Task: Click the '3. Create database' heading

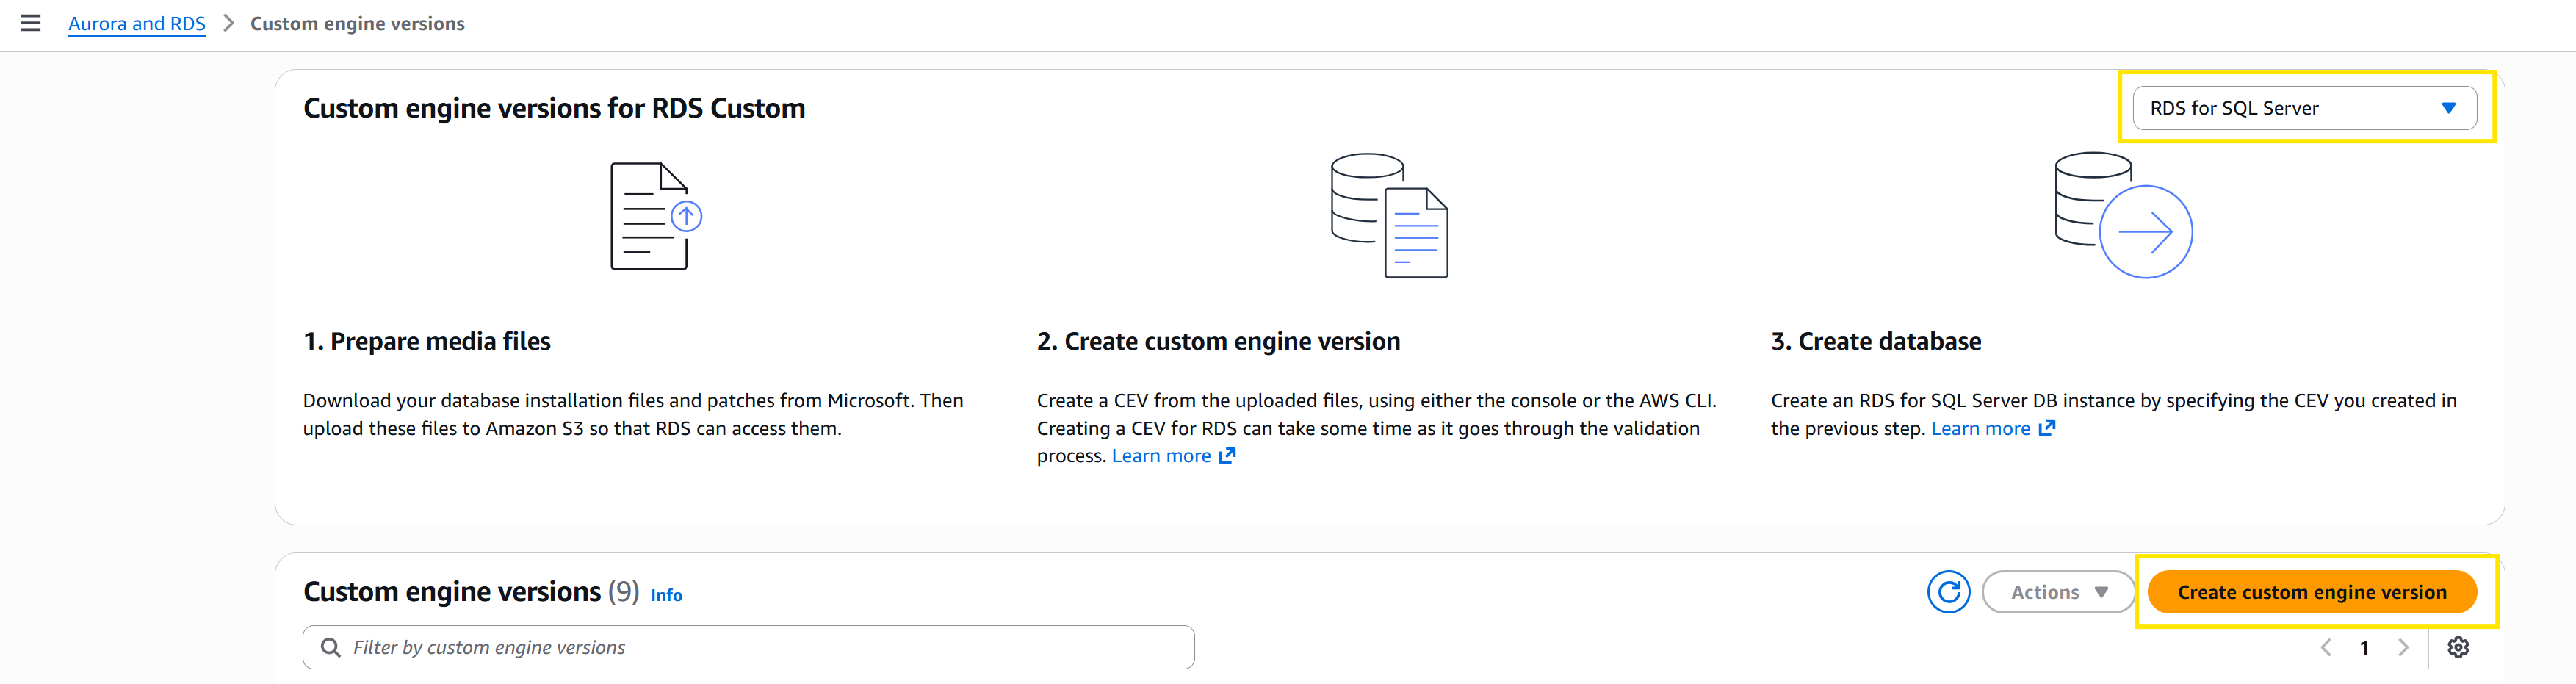Action: click(x=1876, y=341)
